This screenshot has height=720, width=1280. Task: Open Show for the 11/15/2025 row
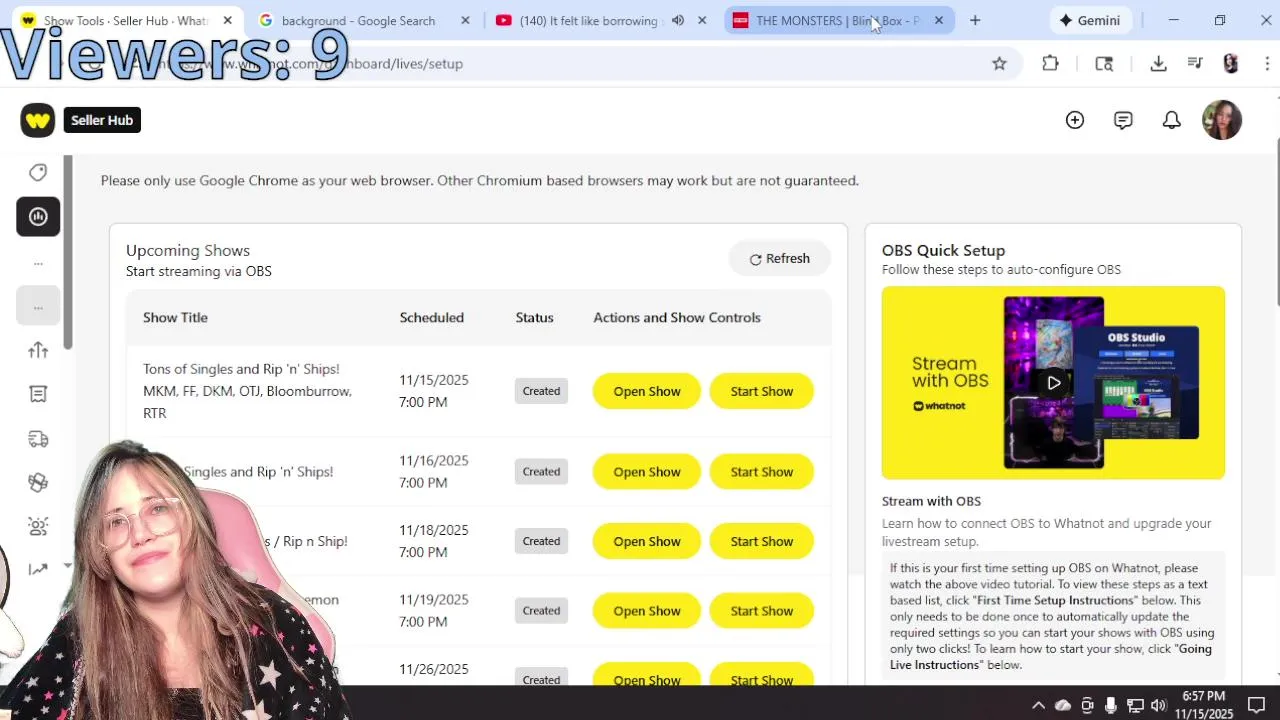click(x=647, y=391)
